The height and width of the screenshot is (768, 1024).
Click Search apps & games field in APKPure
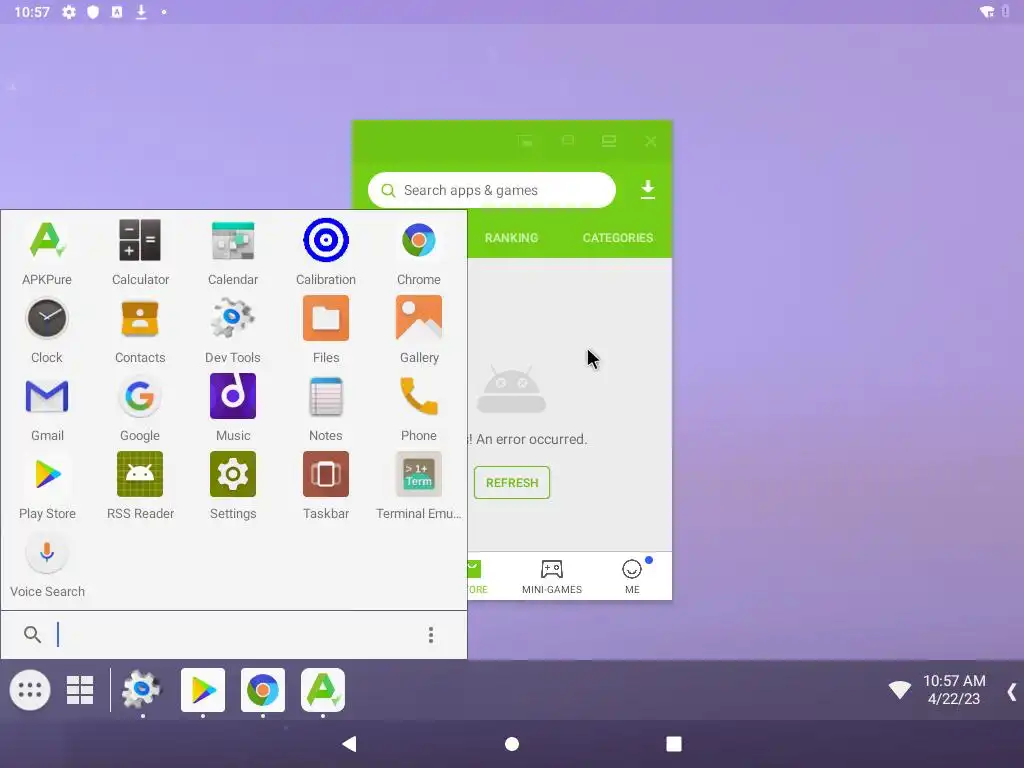point(492,190)
